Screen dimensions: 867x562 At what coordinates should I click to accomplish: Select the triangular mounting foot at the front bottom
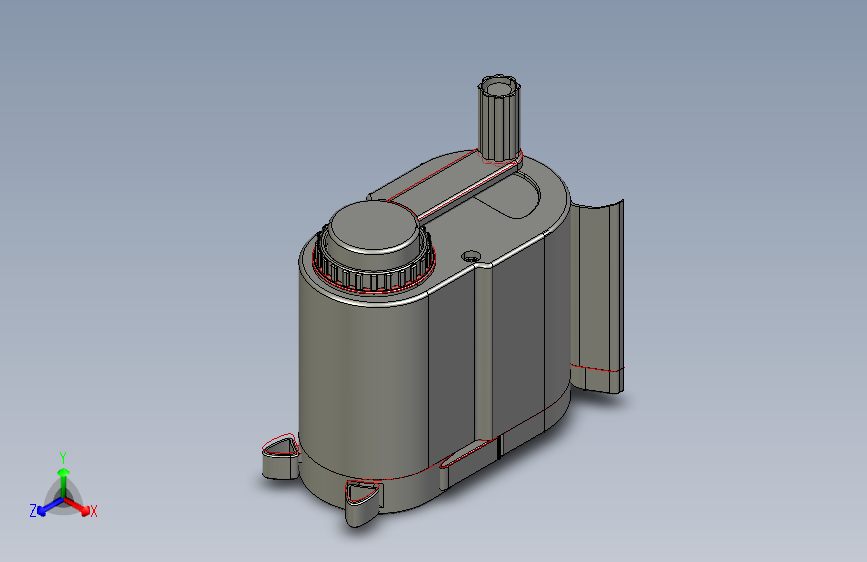pyautogui.click(x=363, y=502)
